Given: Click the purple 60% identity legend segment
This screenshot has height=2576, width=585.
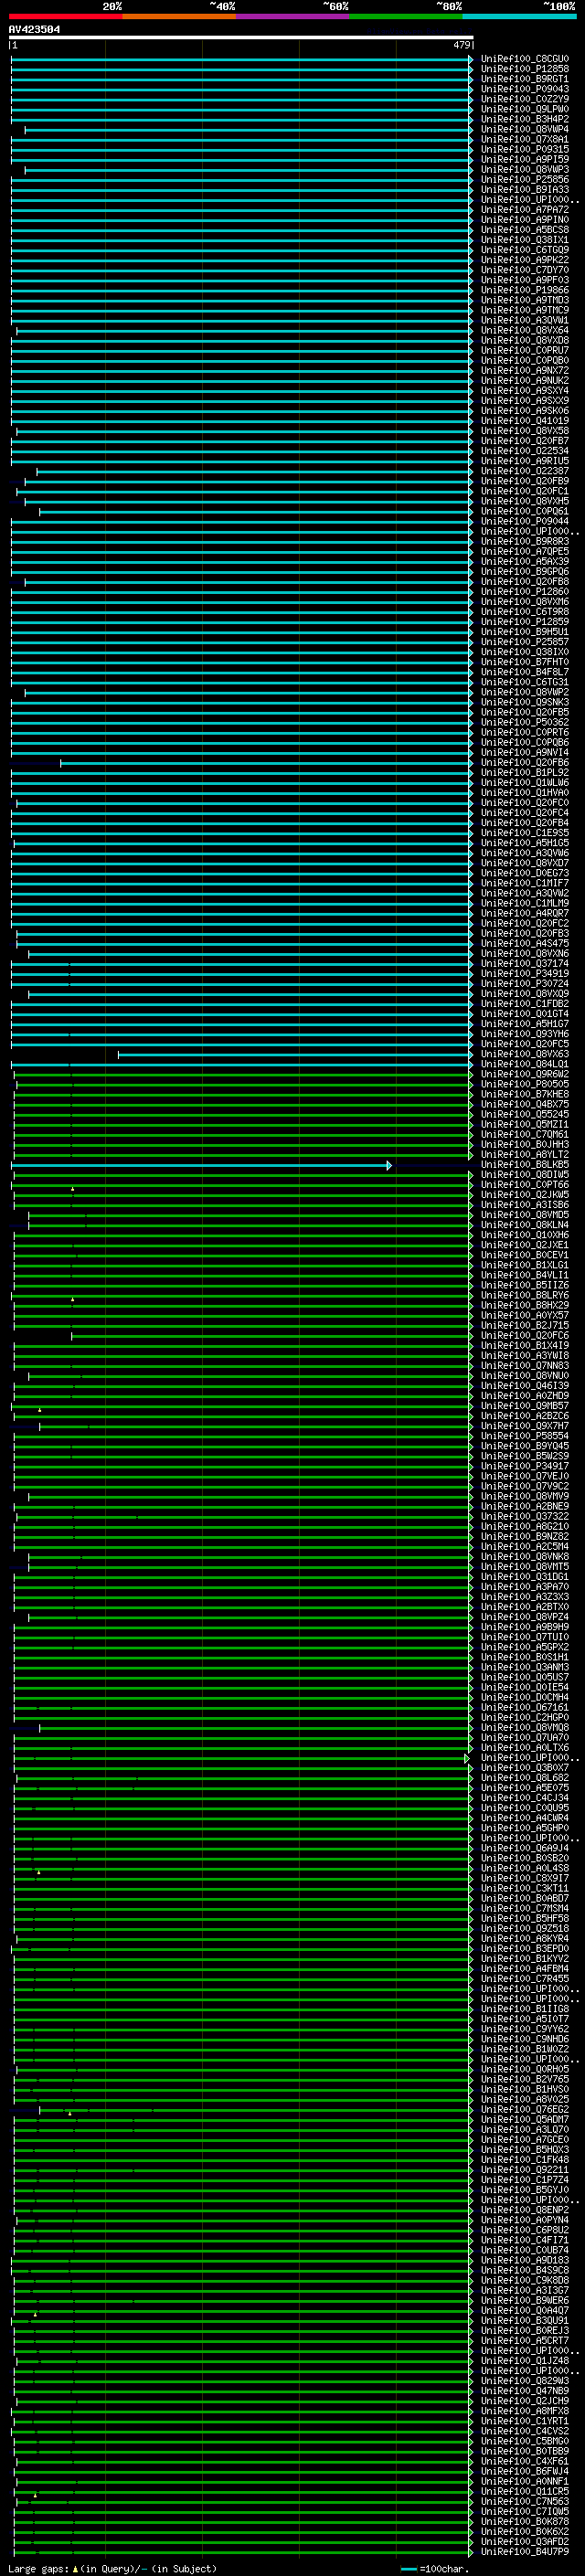Looking at the screenshot, I should pos(293,16).
